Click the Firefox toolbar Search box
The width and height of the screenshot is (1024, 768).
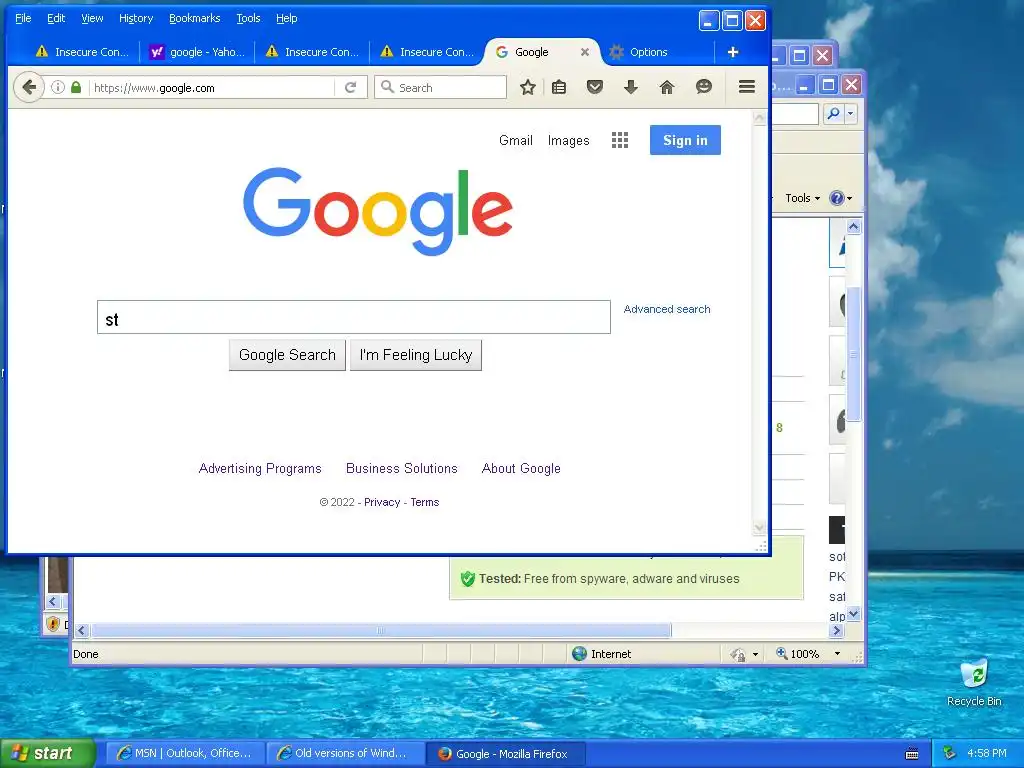[x=441, y=88]
